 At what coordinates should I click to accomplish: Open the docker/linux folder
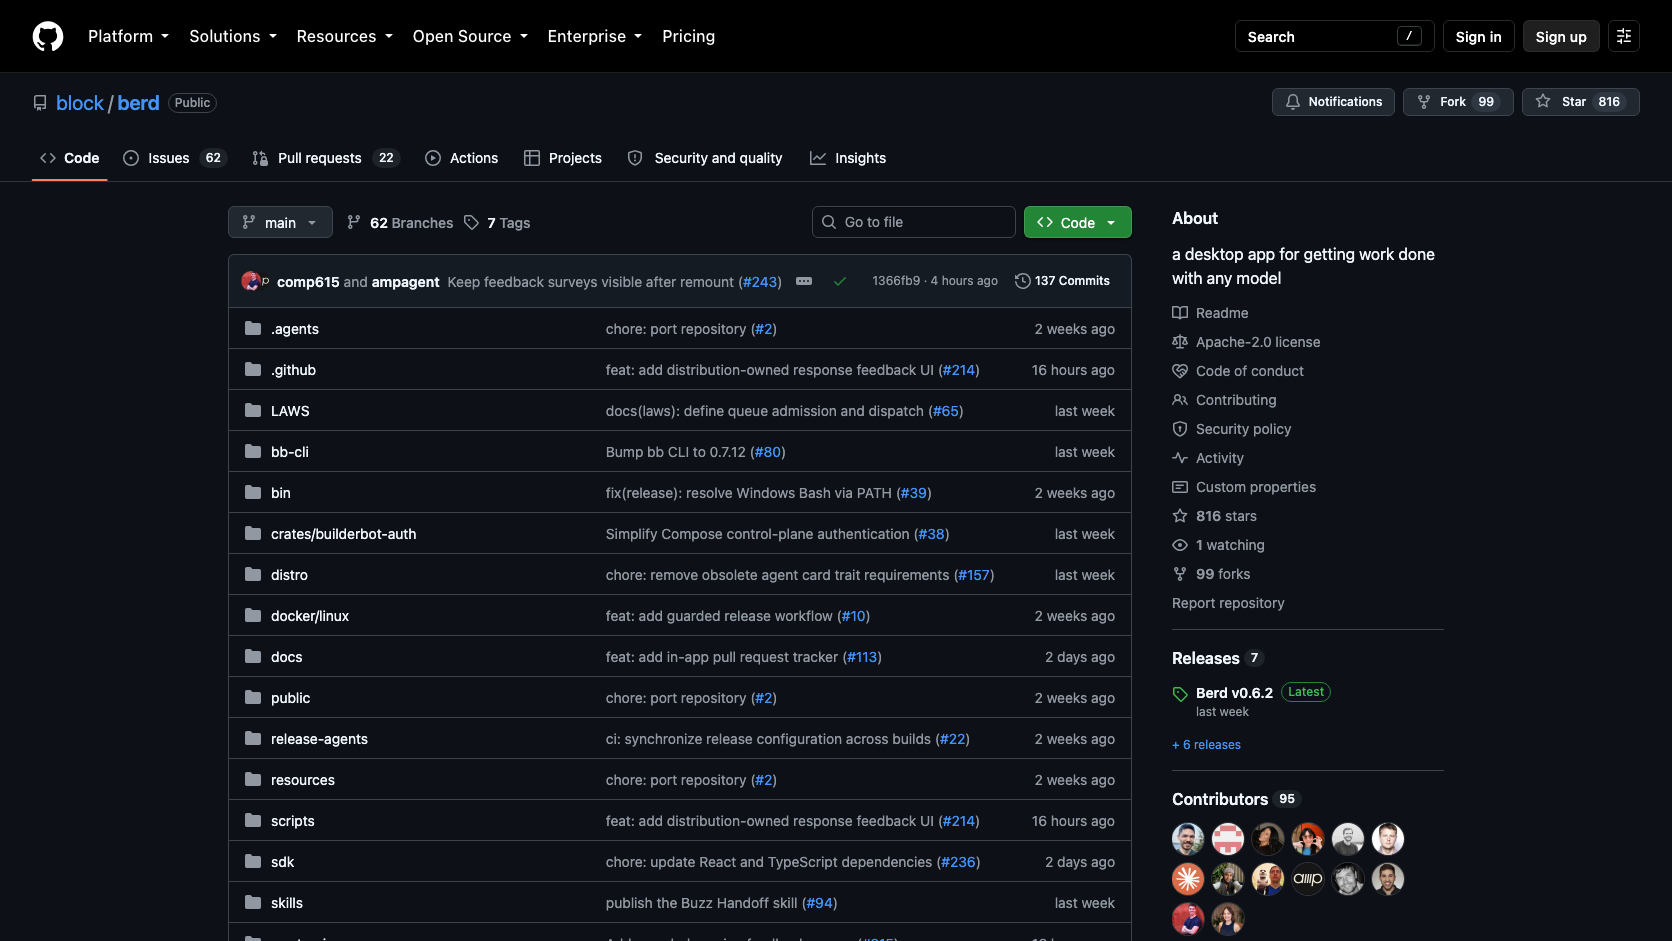tap(310, 616)
